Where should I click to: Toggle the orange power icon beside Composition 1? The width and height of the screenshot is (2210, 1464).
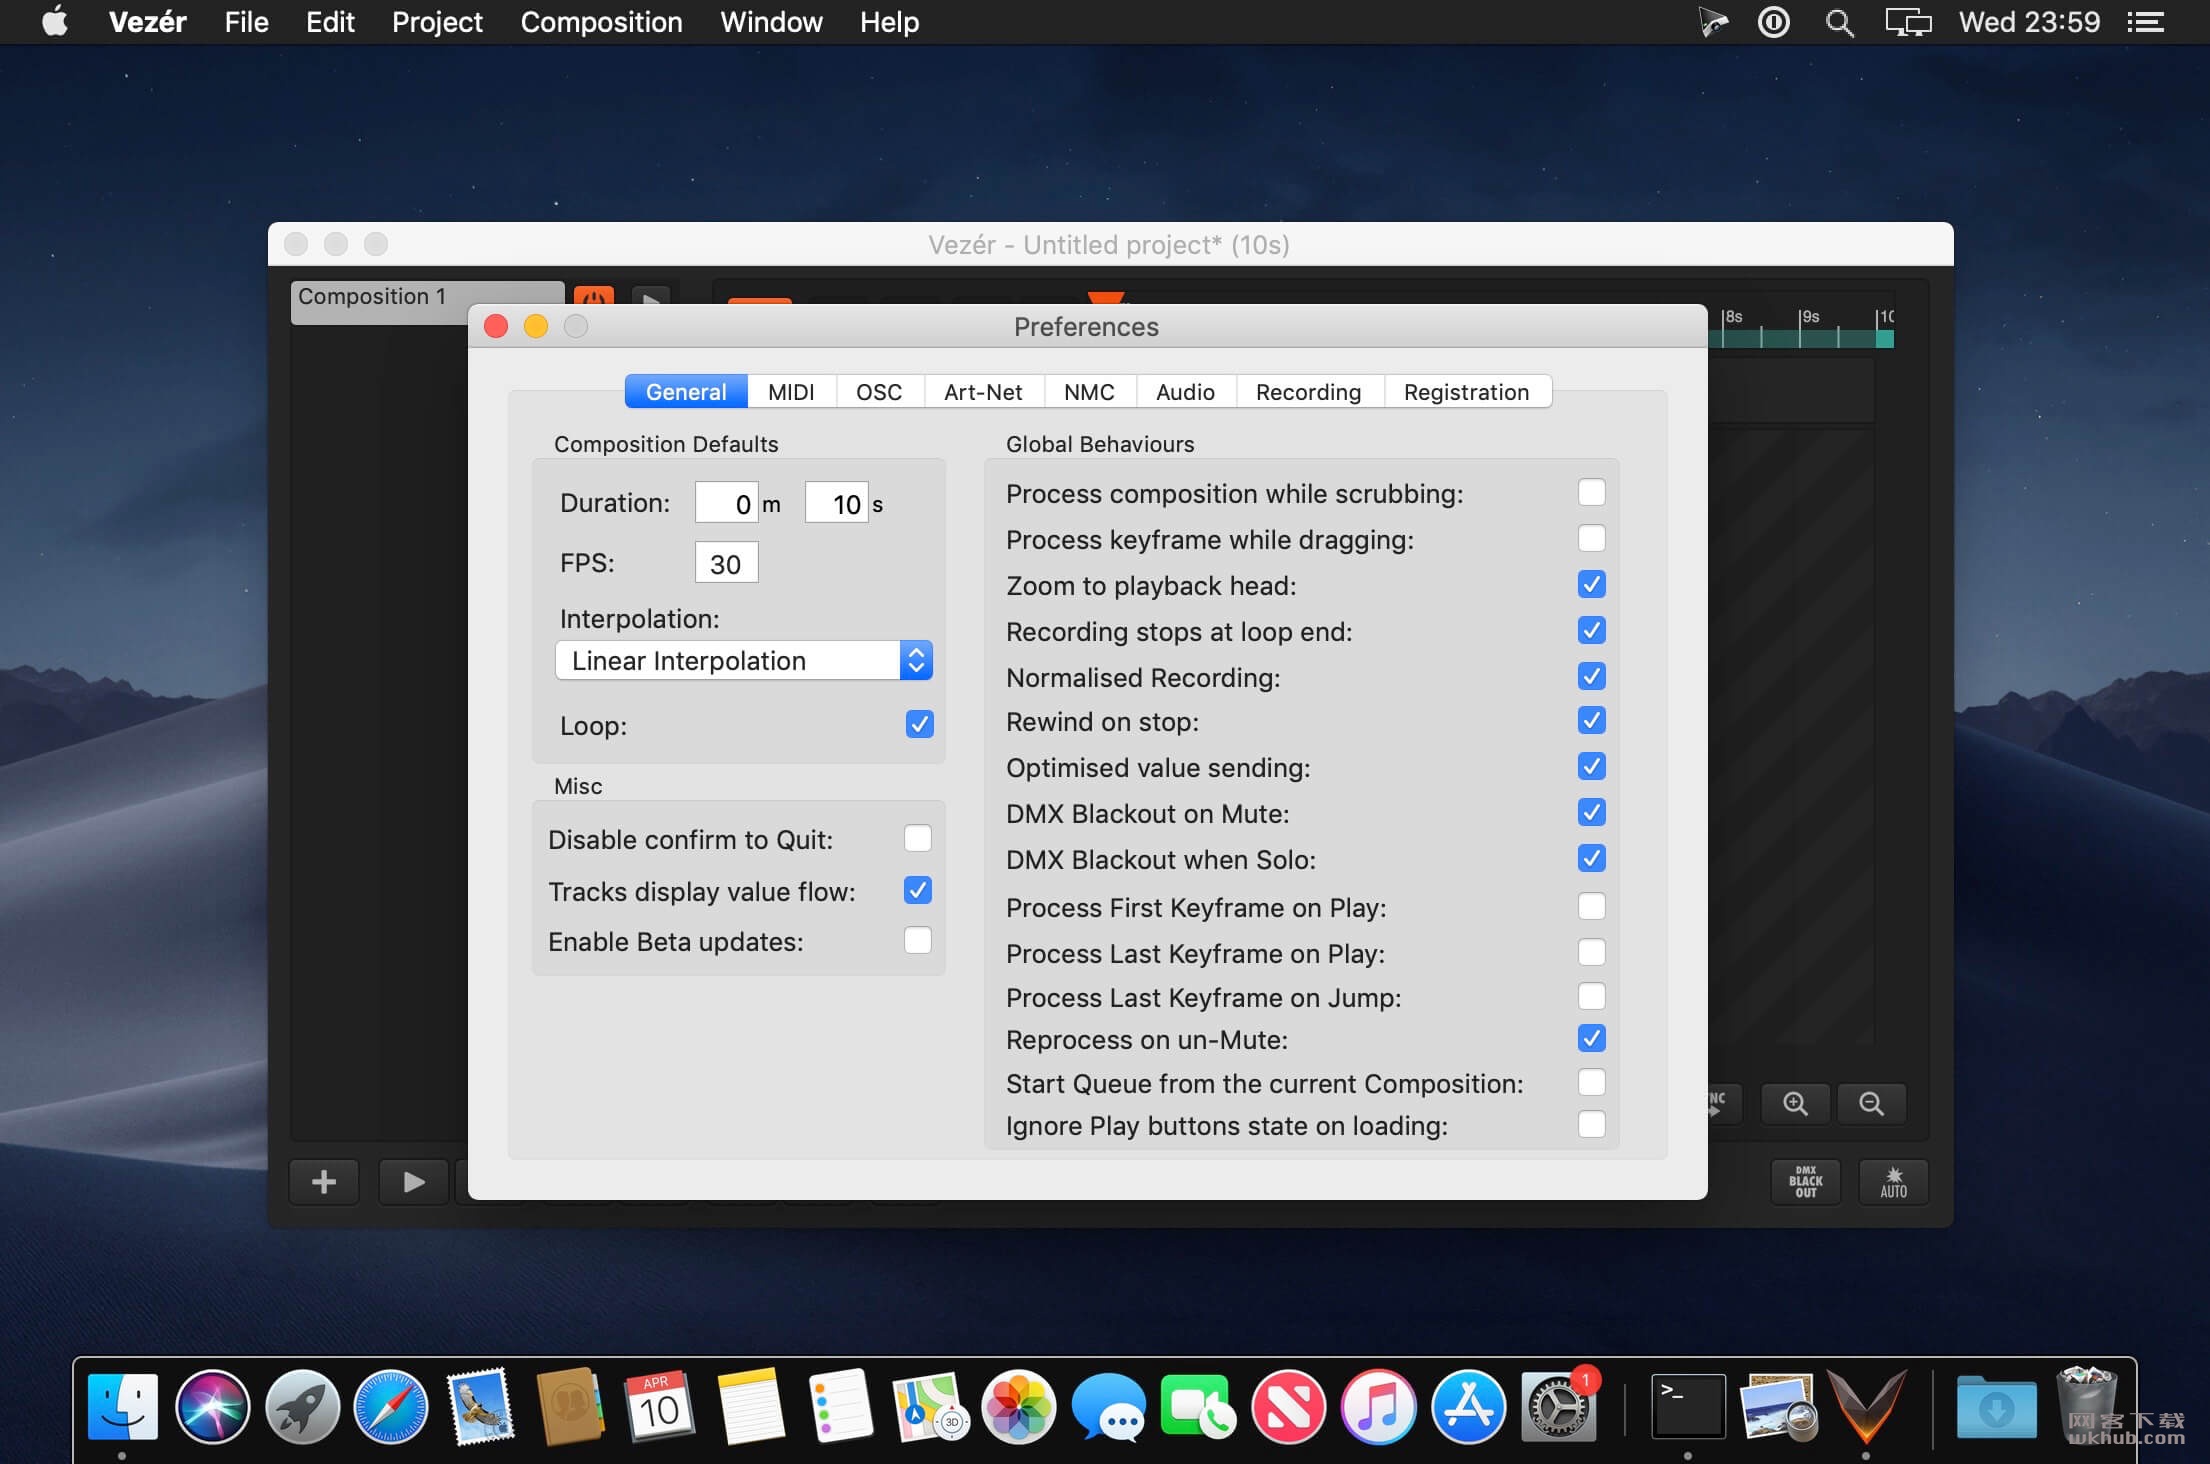click(x=594, y=297)
